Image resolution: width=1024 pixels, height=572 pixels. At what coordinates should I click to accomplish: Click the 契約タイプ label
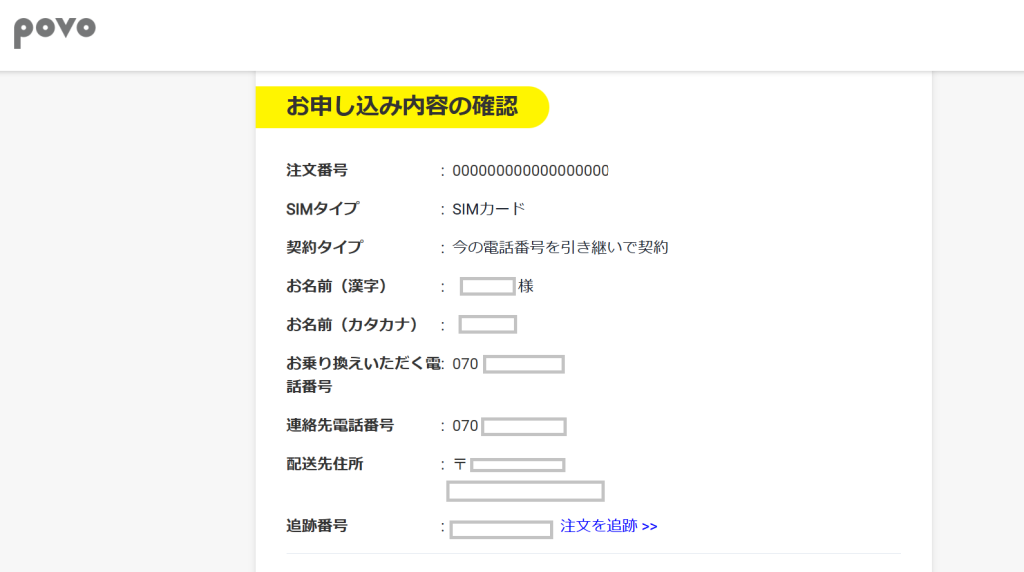click(x=325, y=247)
